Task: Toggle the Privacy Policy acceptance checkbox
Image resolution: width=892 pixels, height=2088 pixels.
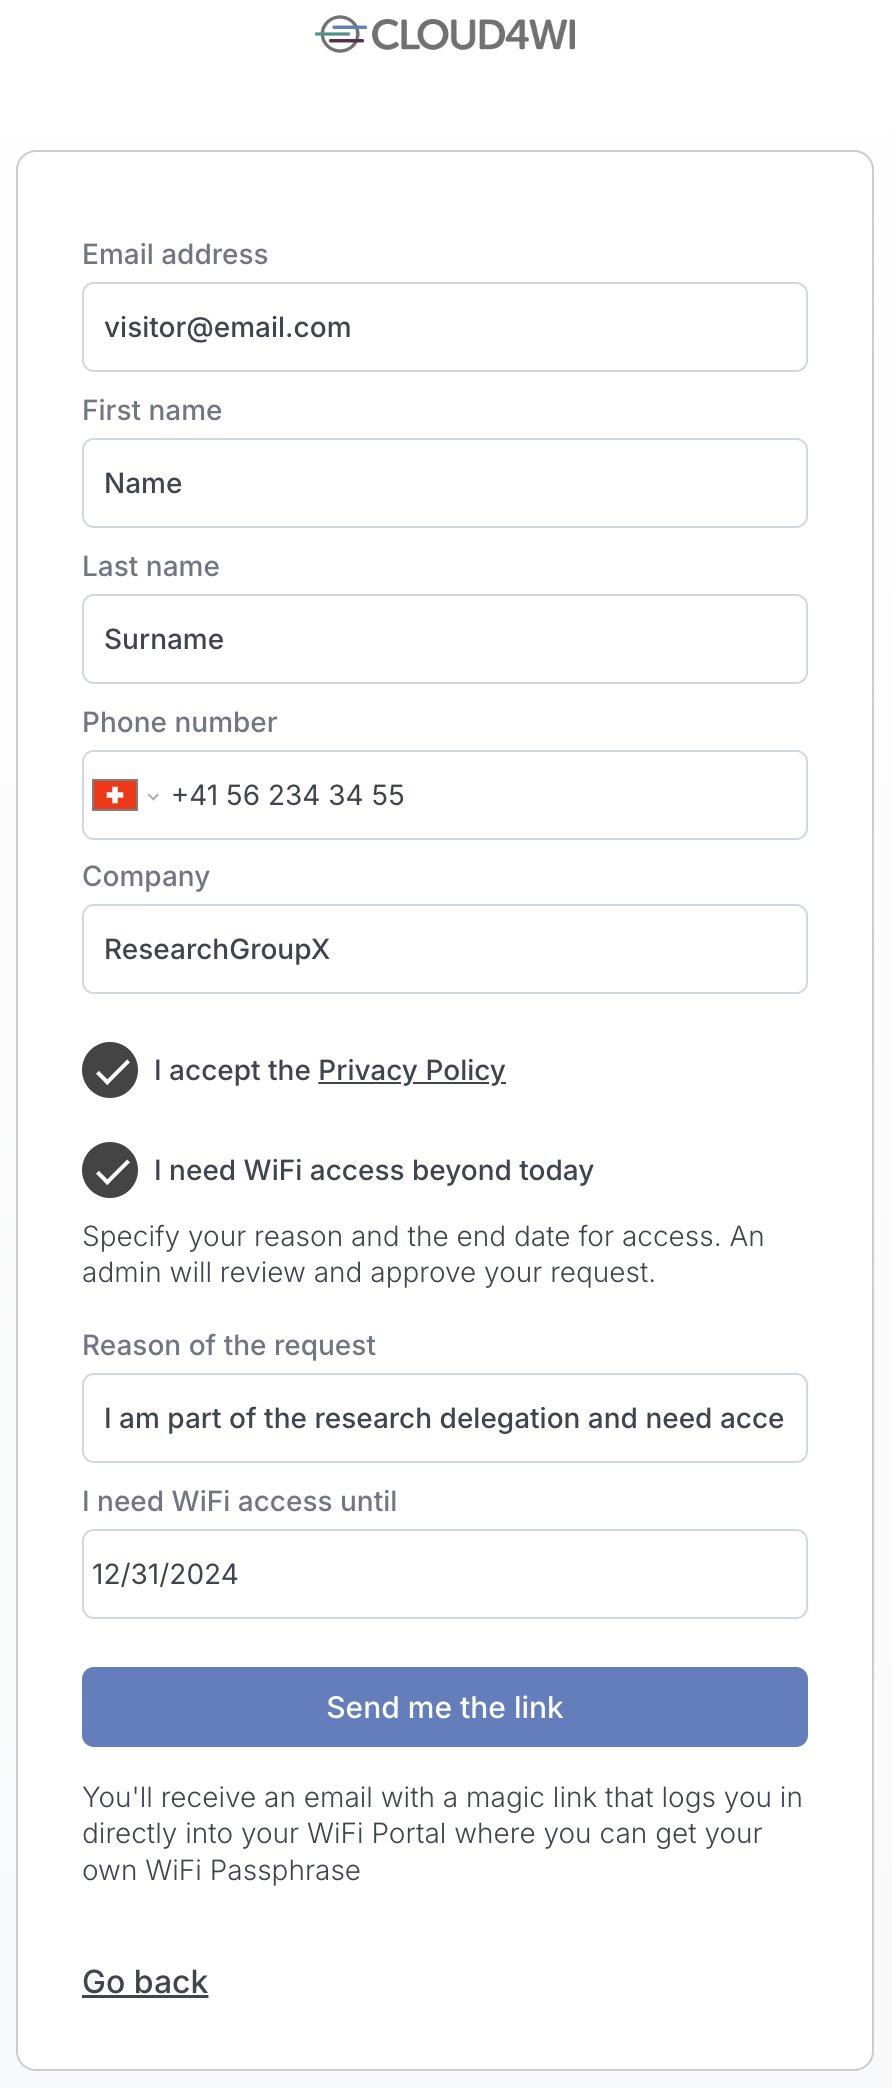Action: pyautogui.click(x=110, y=1070)
